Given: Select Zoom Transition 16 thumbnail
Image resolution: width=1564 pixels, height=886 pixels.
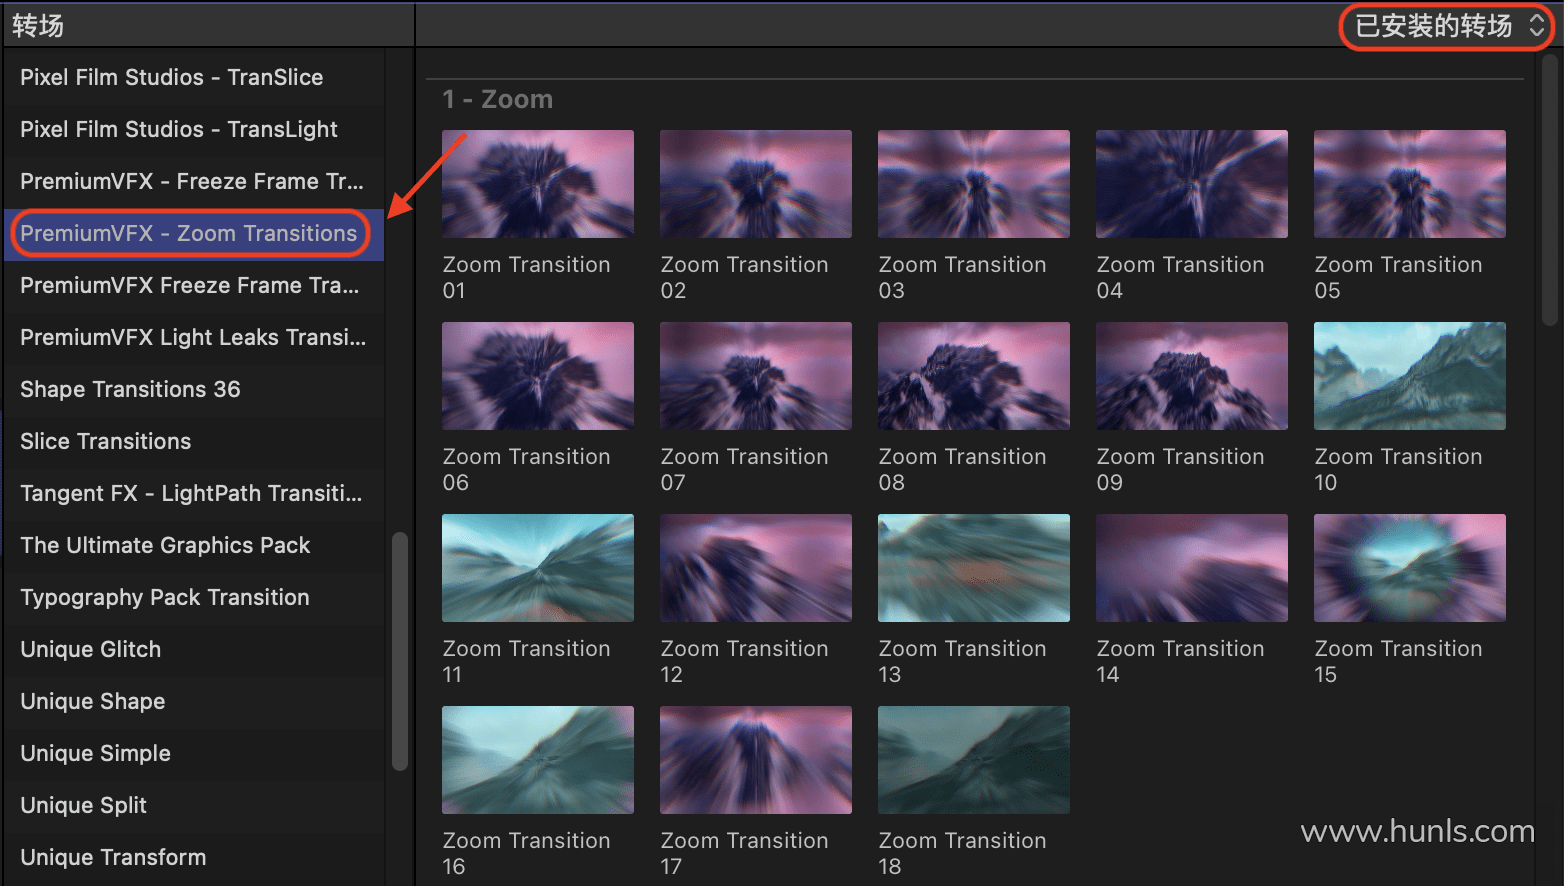Looking at the screenshot, I should click(x=538, y=760).
